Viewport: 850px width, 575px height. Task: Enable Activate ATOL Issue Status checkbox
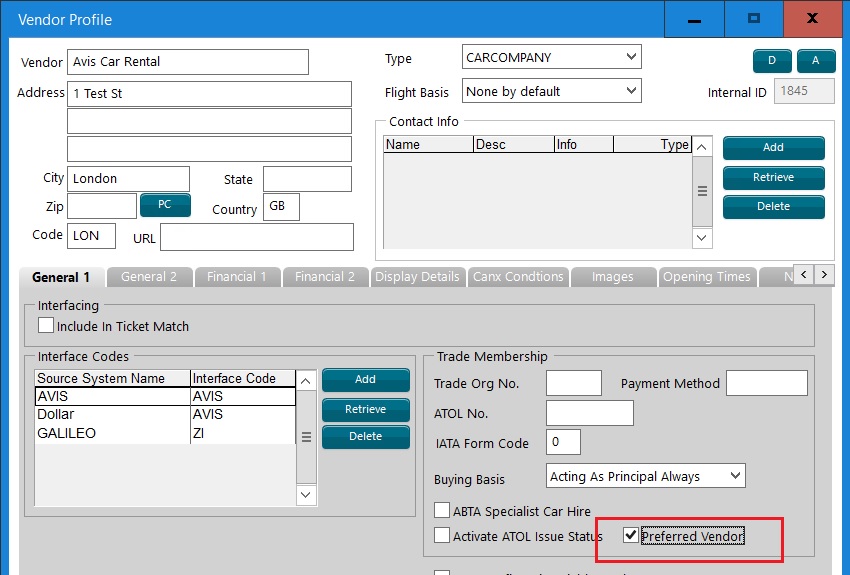point(442,535)
